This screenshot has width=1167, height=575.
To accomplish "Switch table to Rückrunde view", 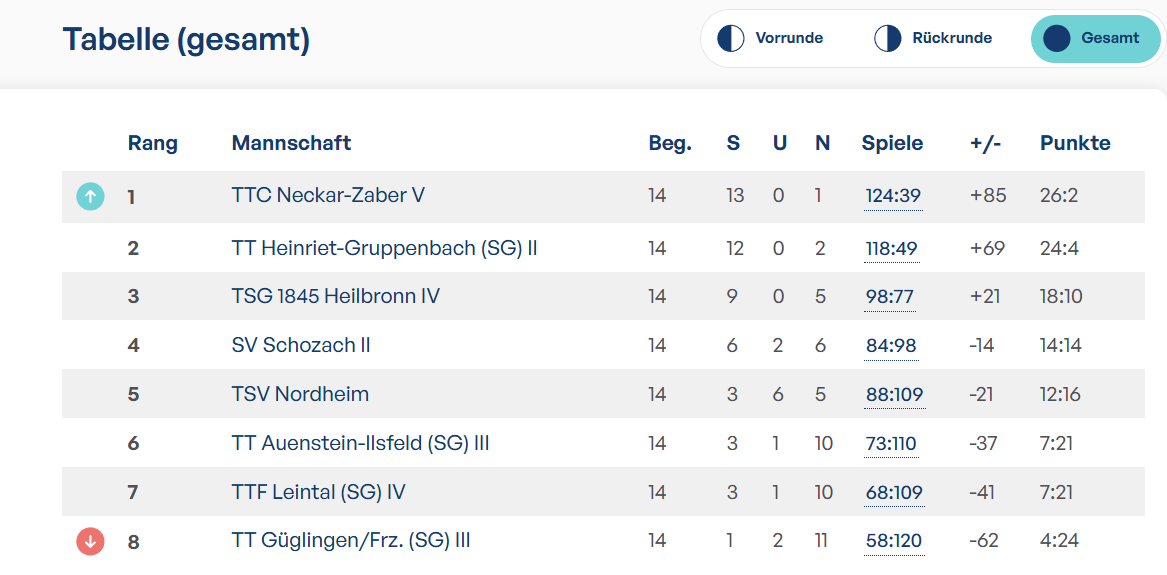I will tap(933, 38).
